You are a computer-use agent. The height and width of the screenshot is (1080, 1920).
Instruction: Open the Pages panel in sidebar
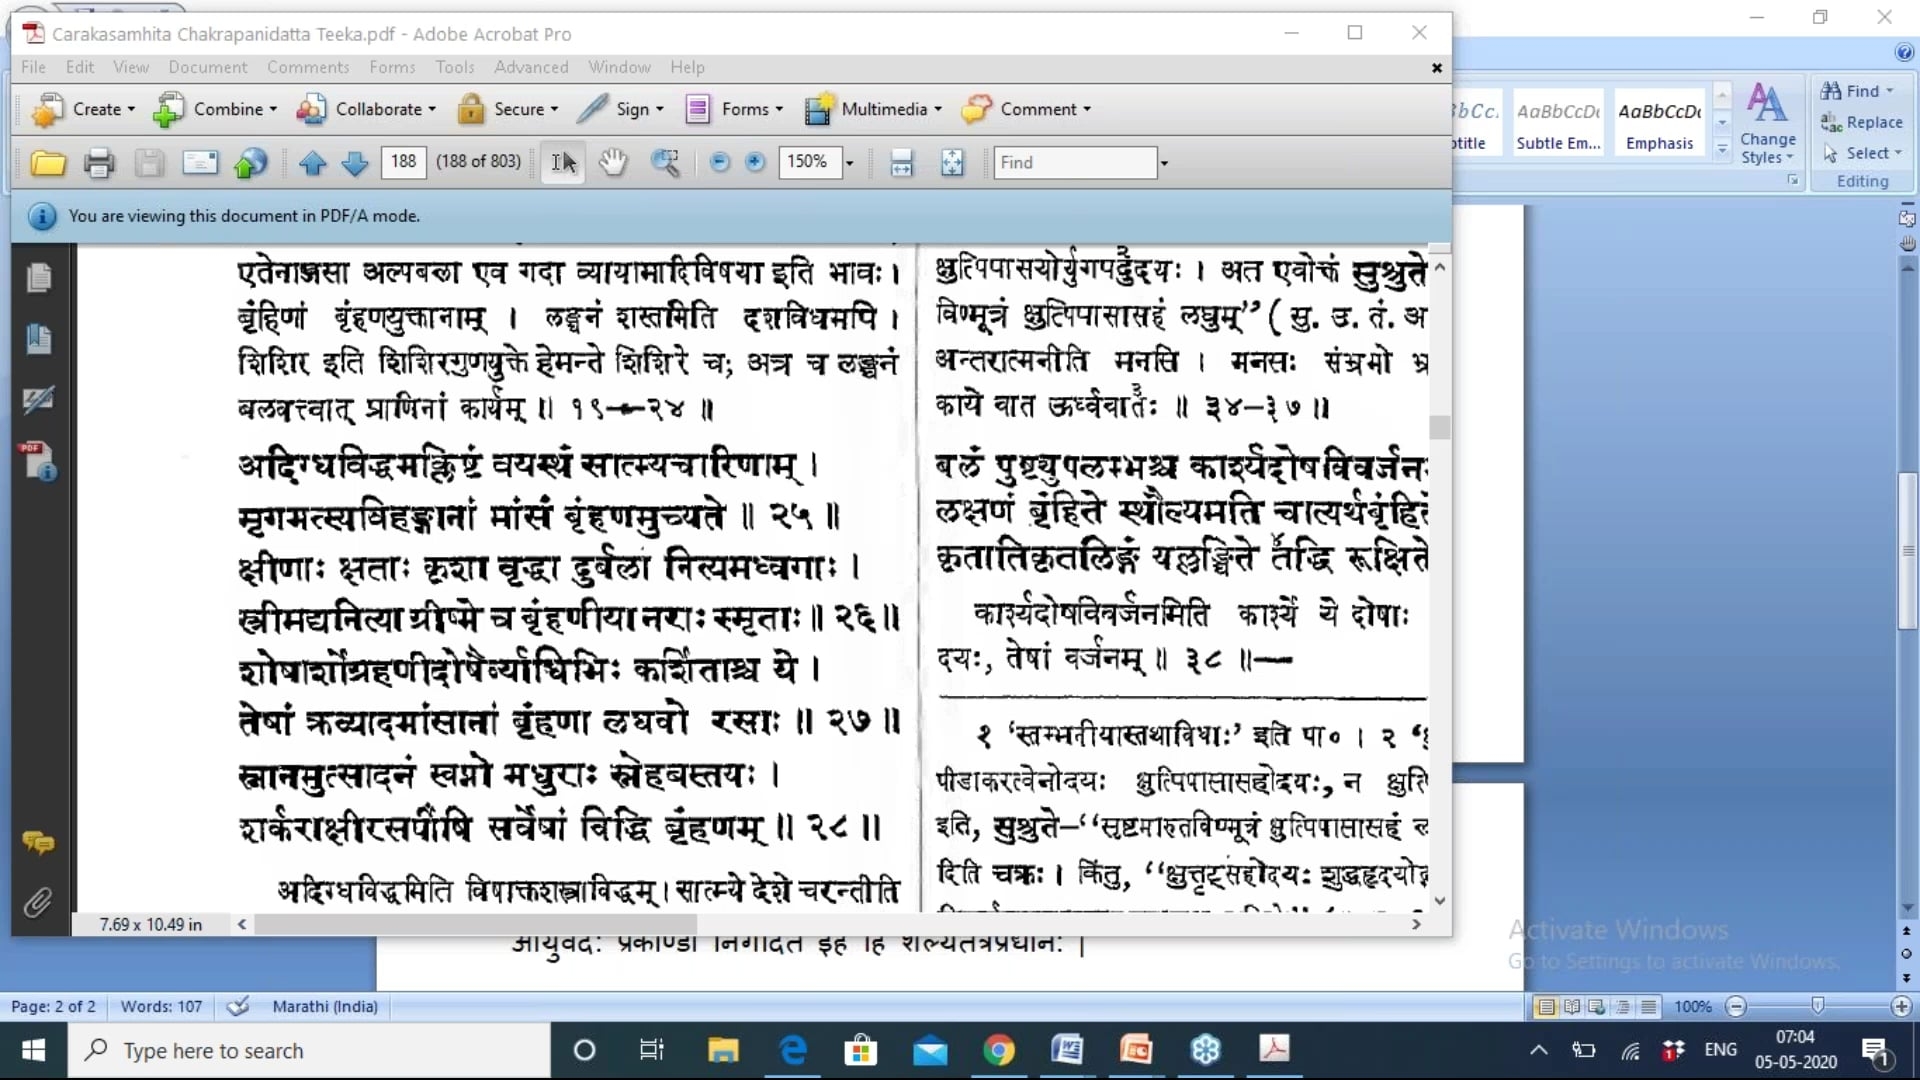point(39,278)
